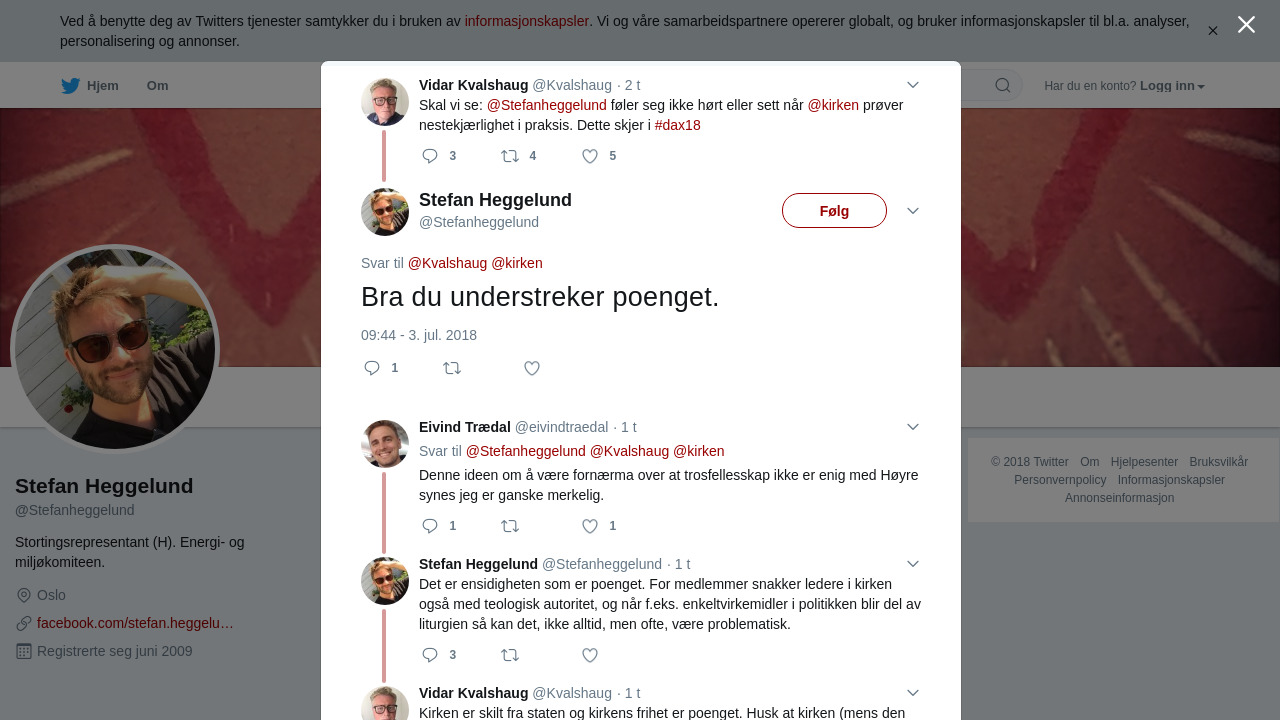Open the #dax18 hashtag link
This screenshot has width=1280, height=720.
click(x=677, y=125)
